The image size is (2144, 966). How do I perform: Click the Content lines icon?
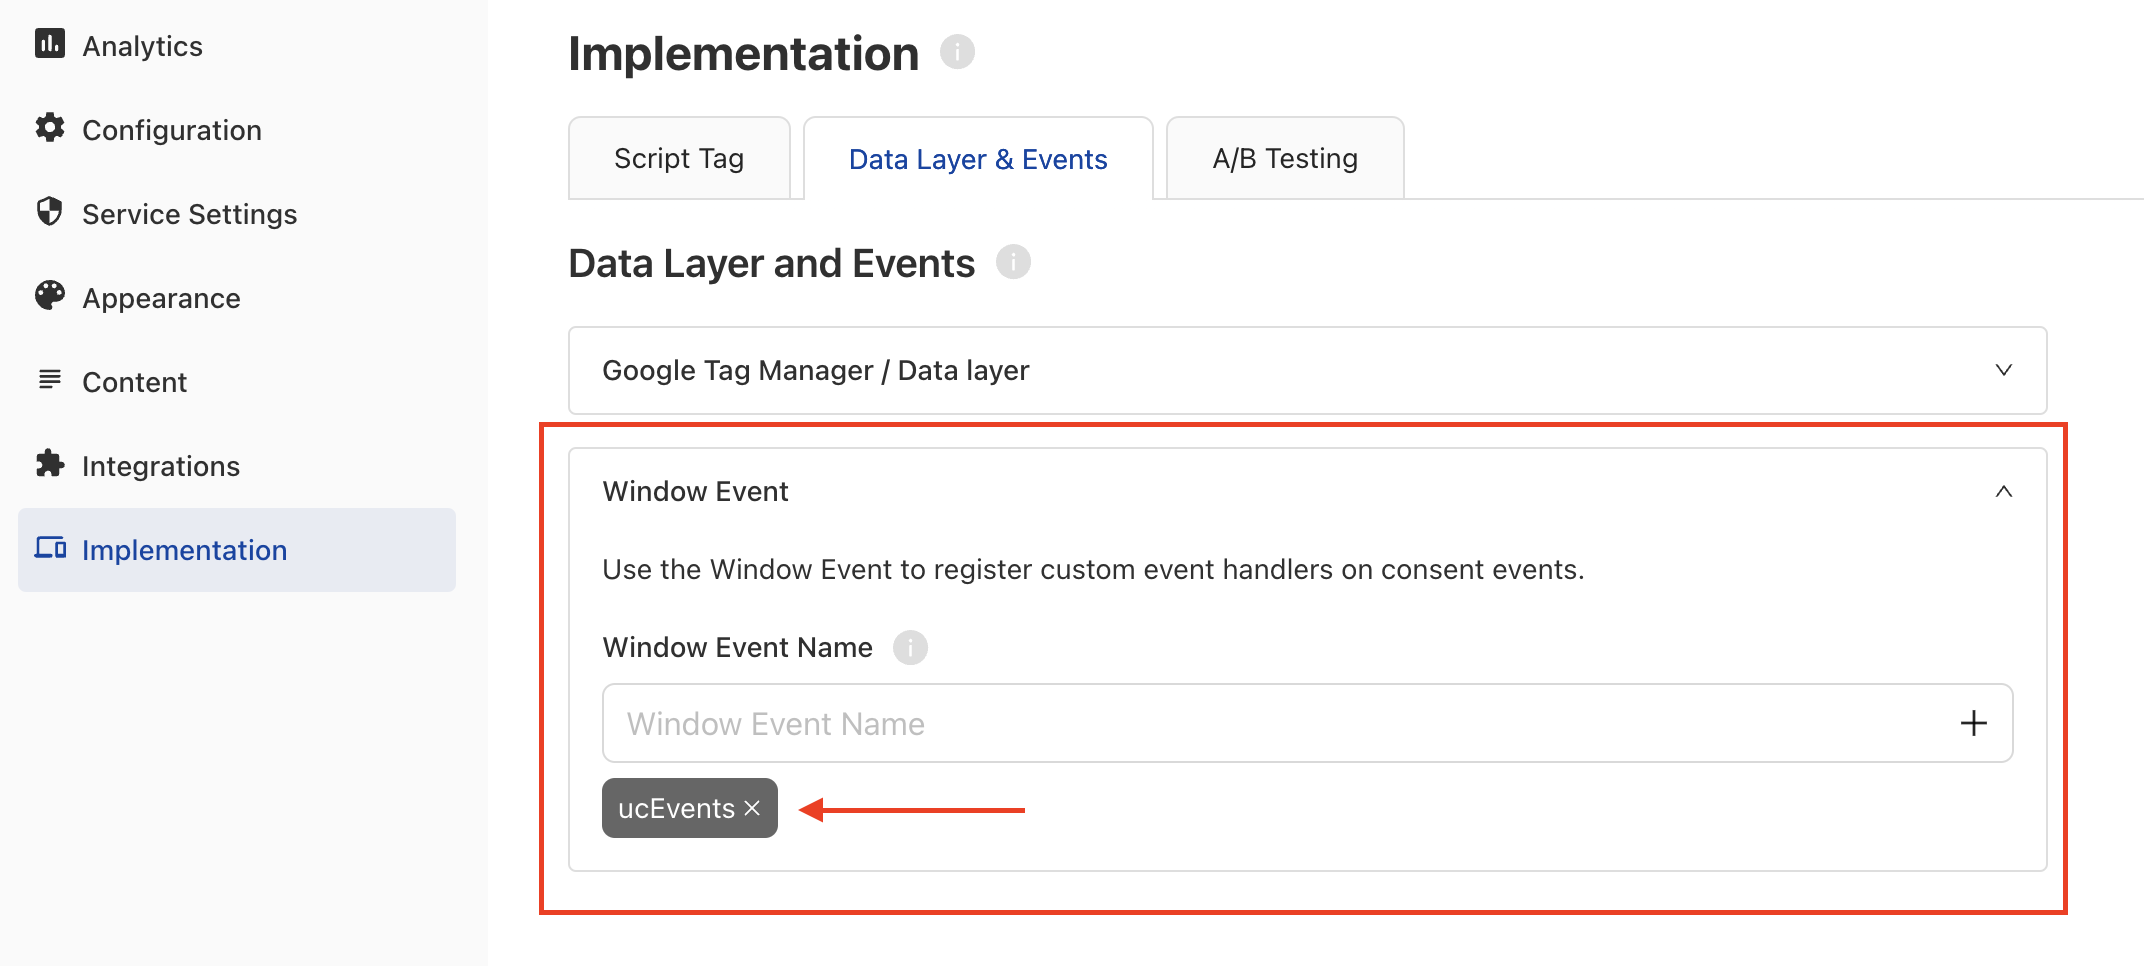[50, 380]
